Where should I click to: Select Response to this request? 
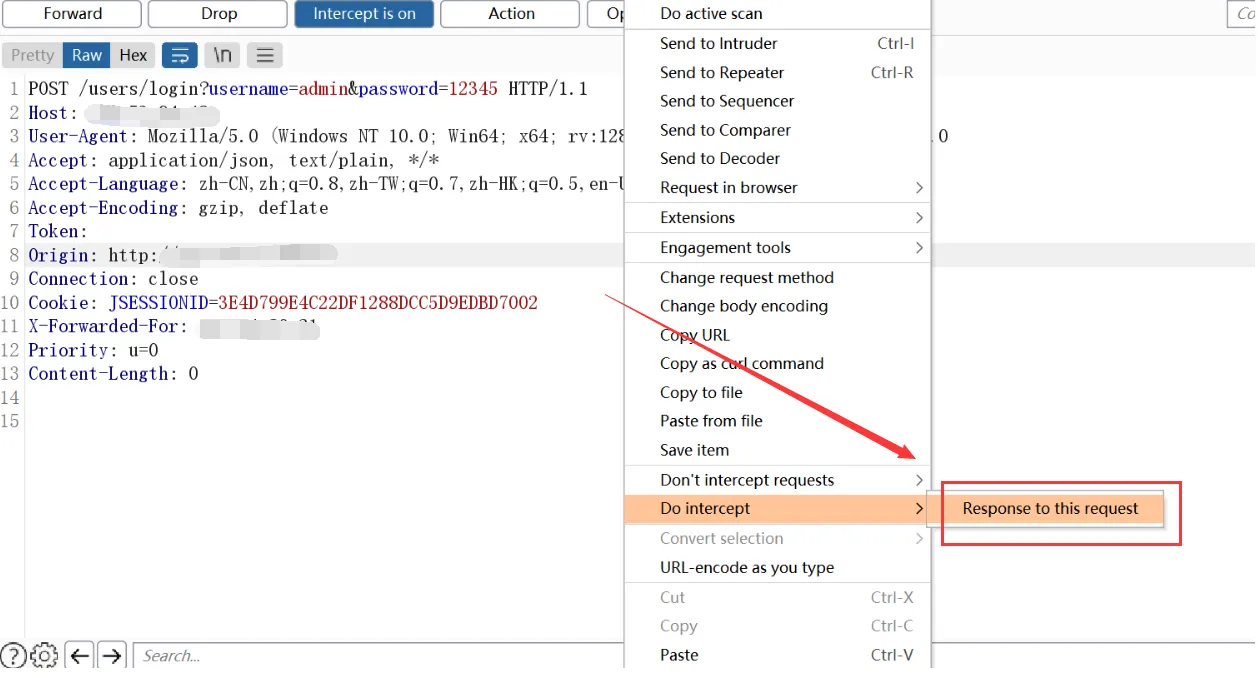tap(1050, 508)
